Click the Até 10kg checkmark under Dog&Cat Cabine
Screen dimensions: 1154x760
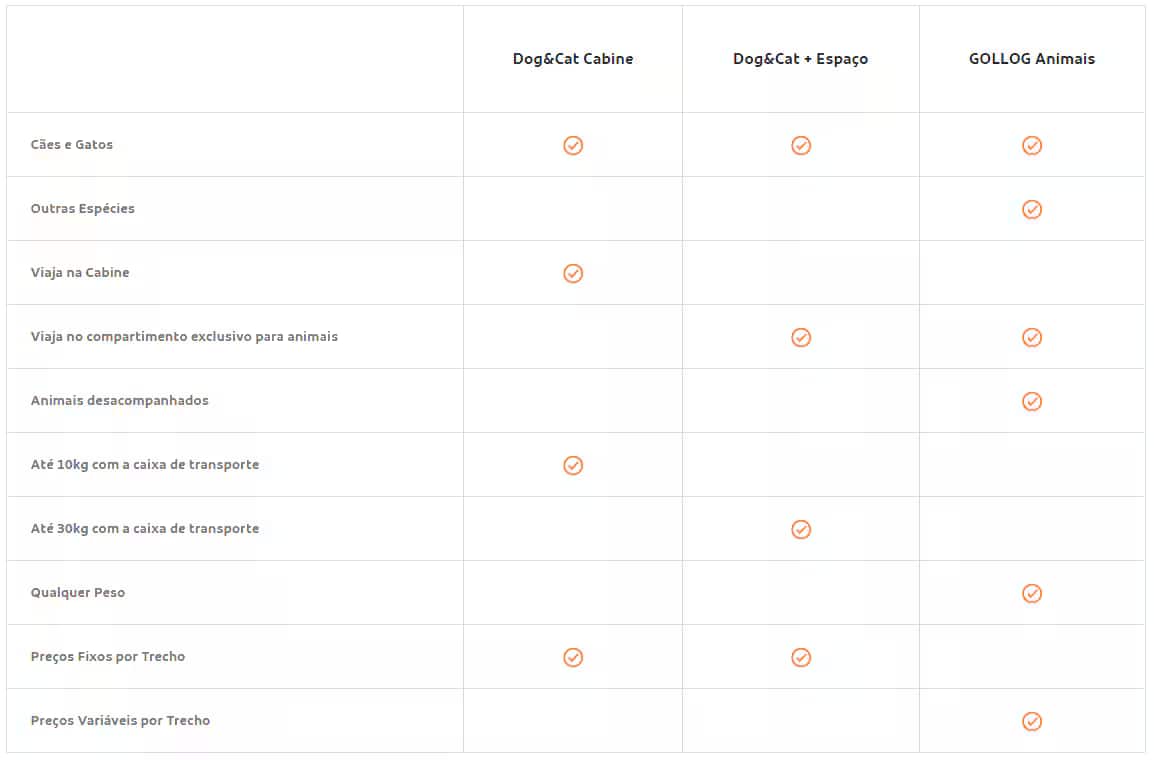pos(573,465)
